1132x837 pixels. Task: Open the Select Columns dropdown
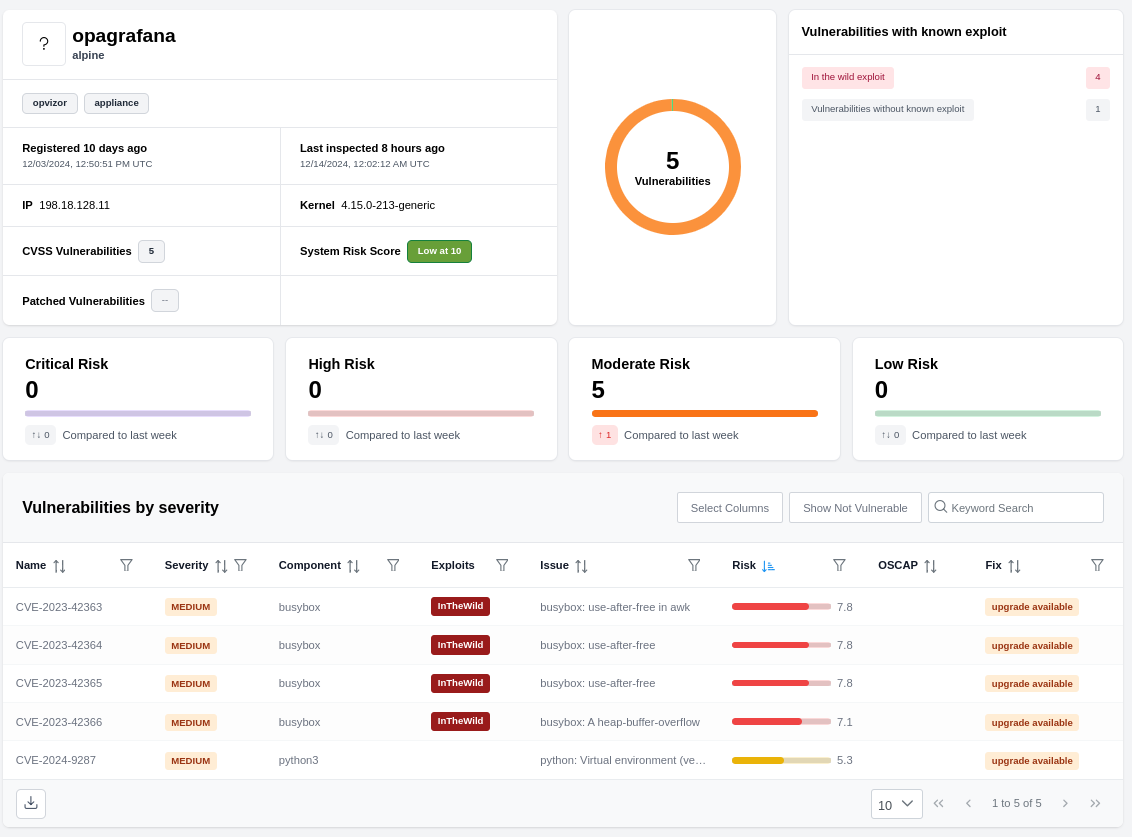(x=729, y=507)
